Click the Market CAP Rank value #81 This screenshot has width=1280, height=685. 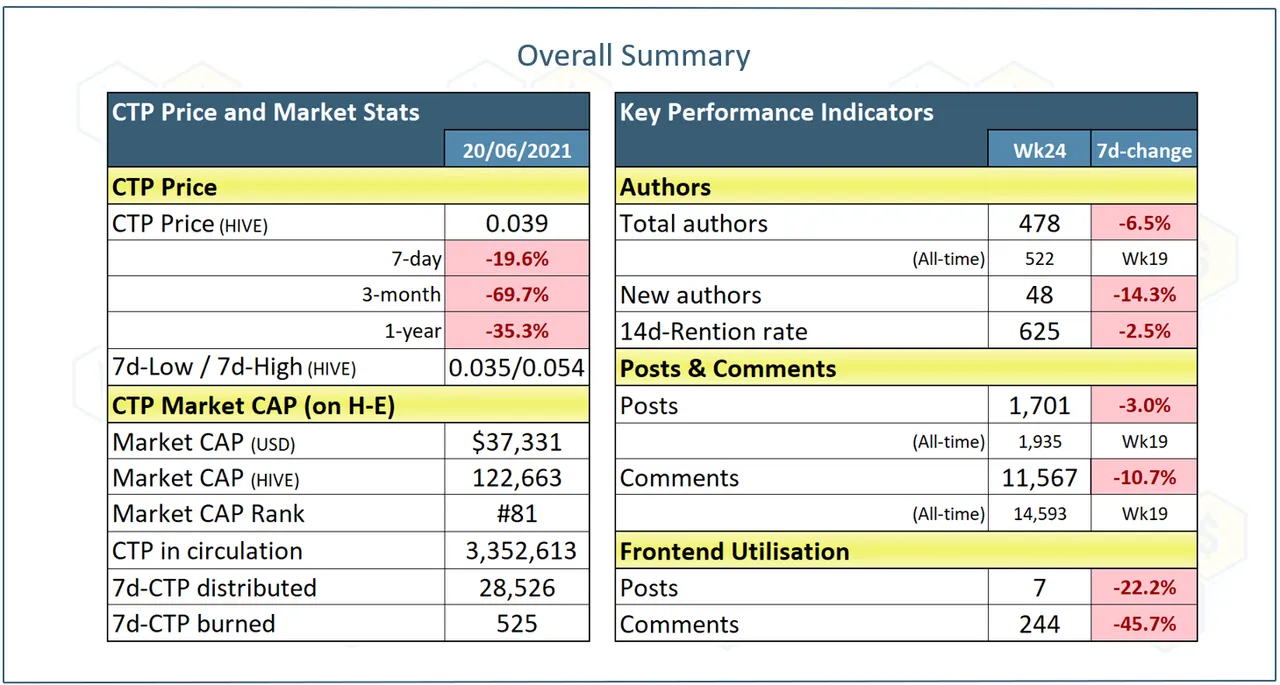point(517,514)
